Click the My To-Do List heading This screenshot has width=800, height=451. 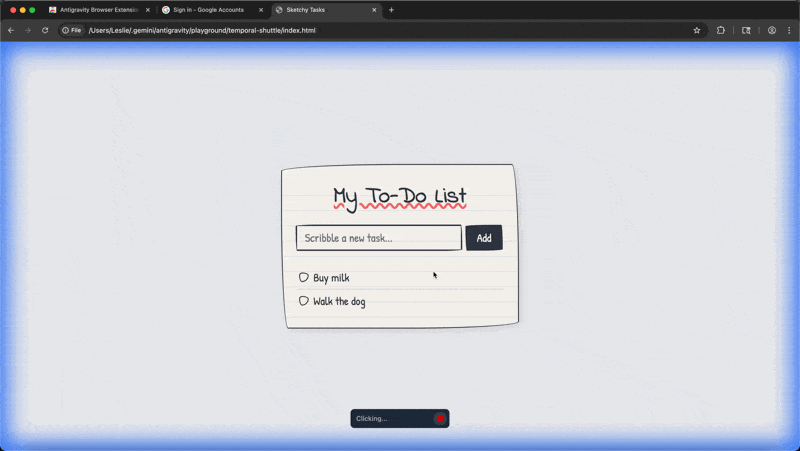(399, 197)
